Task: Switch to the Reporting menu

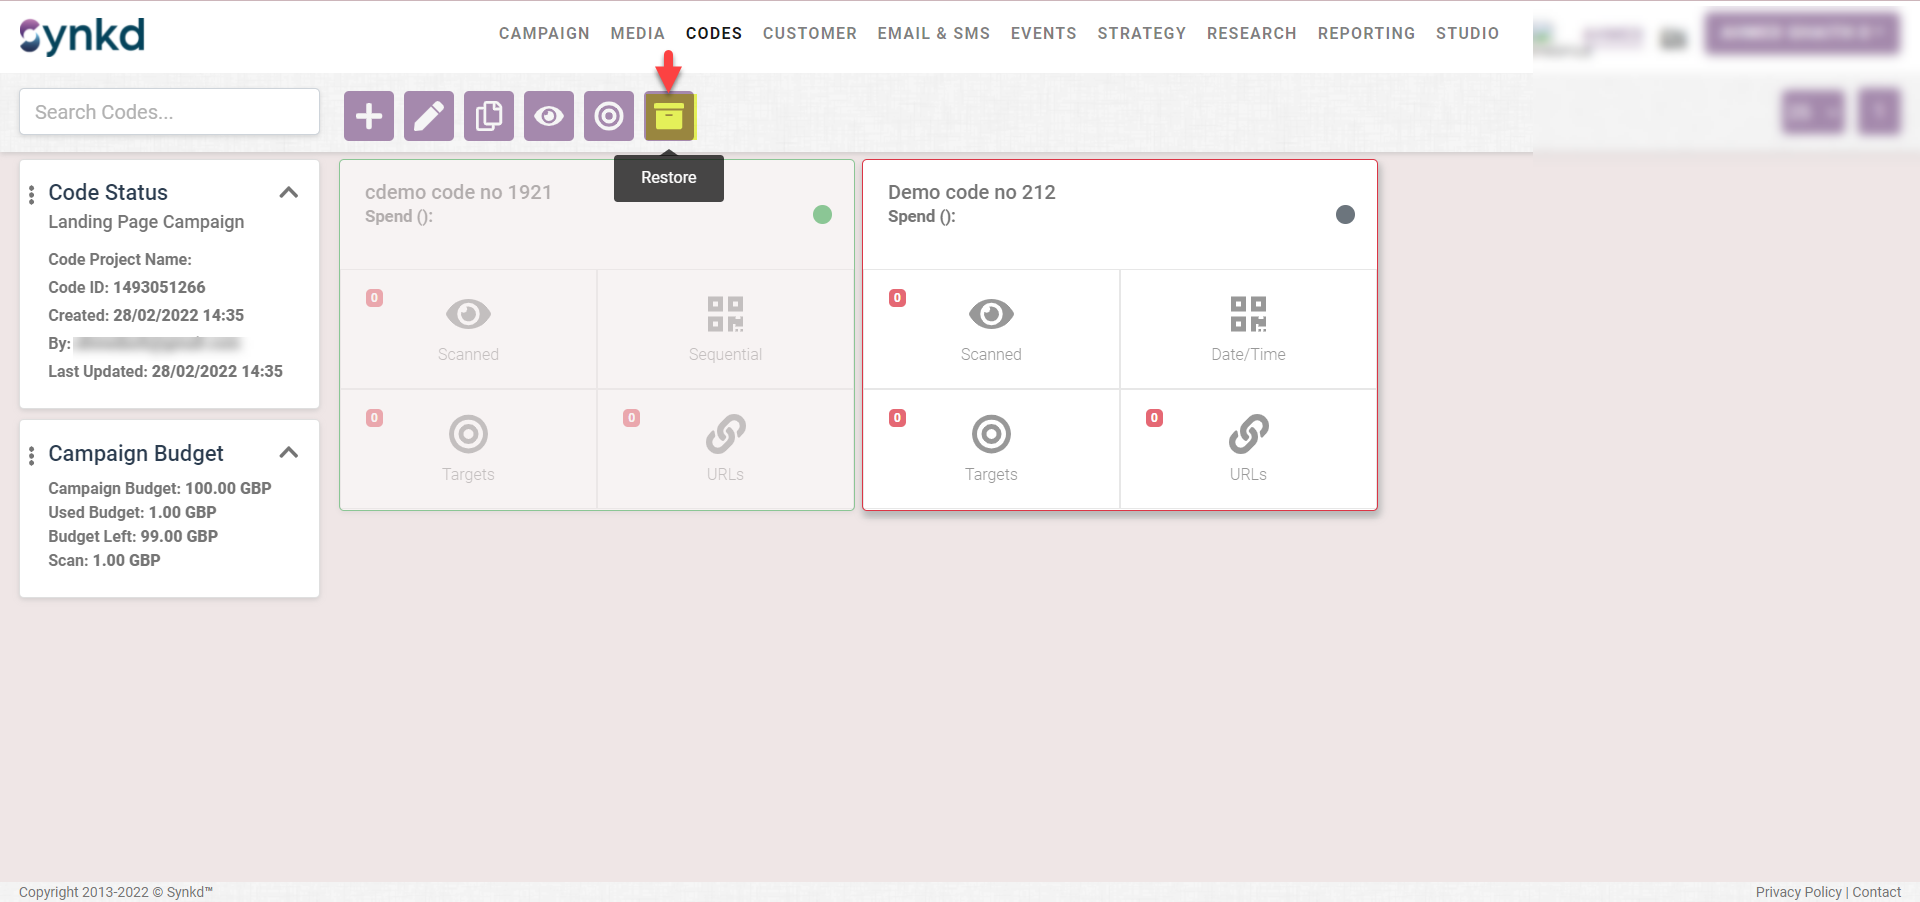Action: coord(1366,33)
